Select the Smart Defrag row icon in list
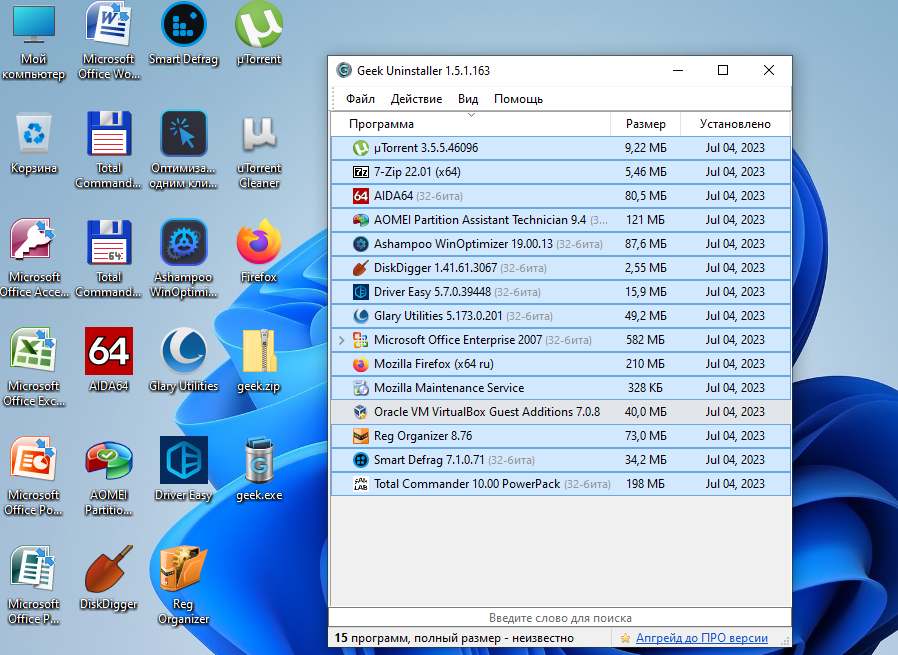The image size is (898, 655). pos(361,460)
